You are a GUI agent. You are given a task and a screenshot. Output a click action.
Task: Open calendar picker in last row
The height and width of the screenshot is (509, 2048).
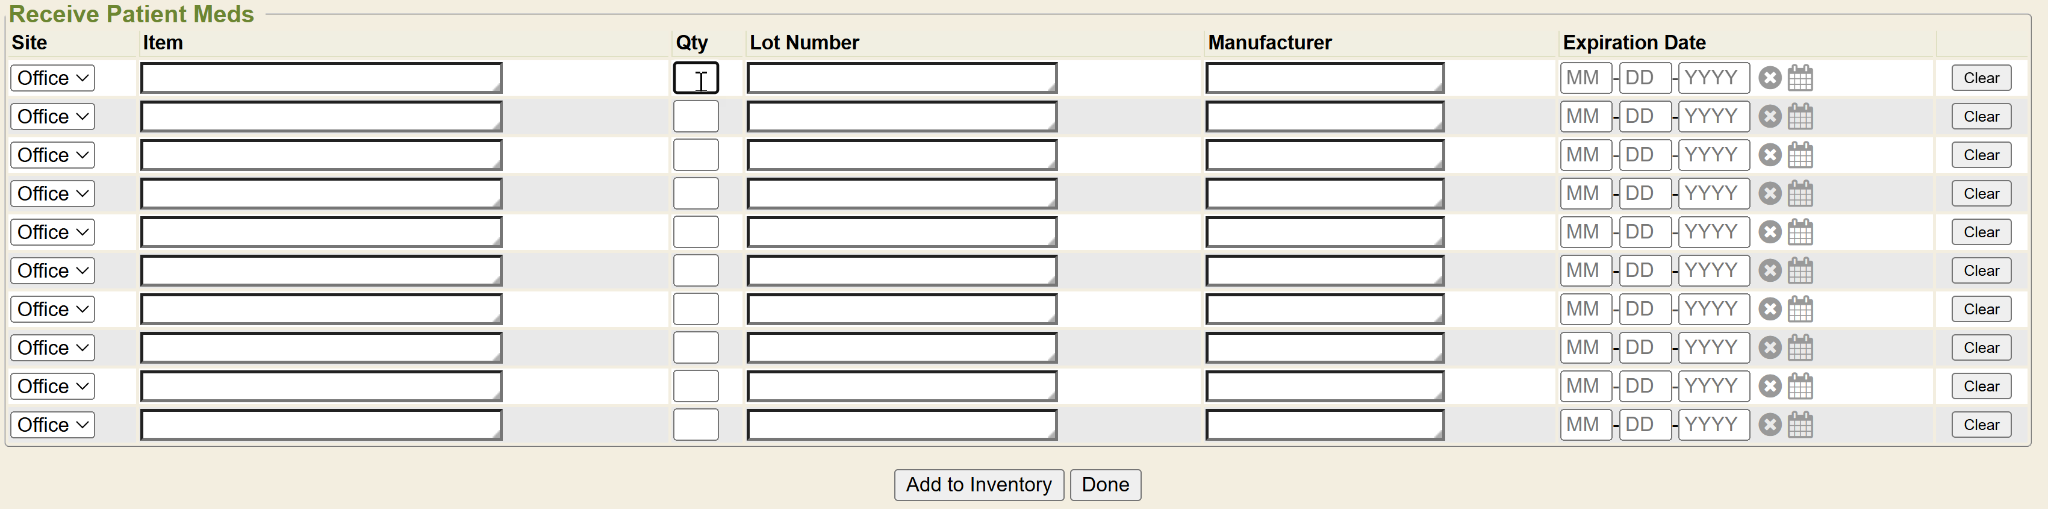tap(1800, 425)
